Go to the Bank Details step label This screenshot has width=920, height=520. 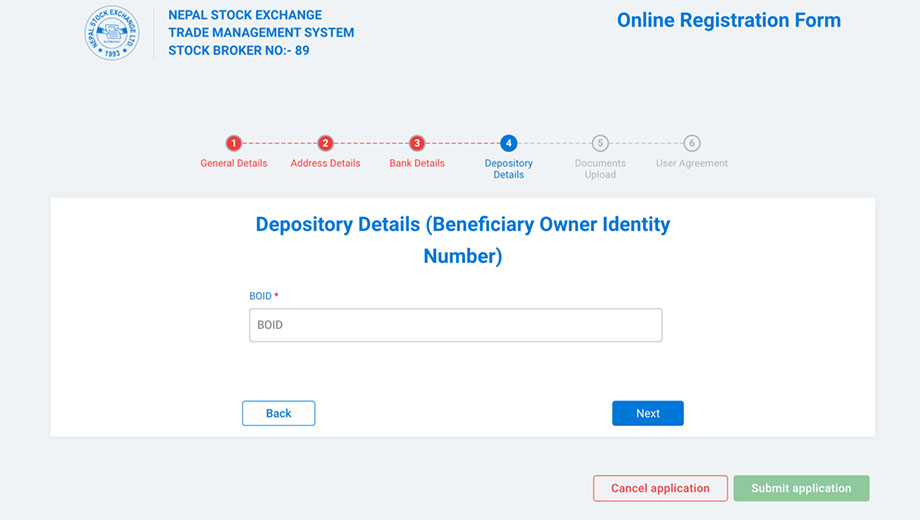[417, 163]
